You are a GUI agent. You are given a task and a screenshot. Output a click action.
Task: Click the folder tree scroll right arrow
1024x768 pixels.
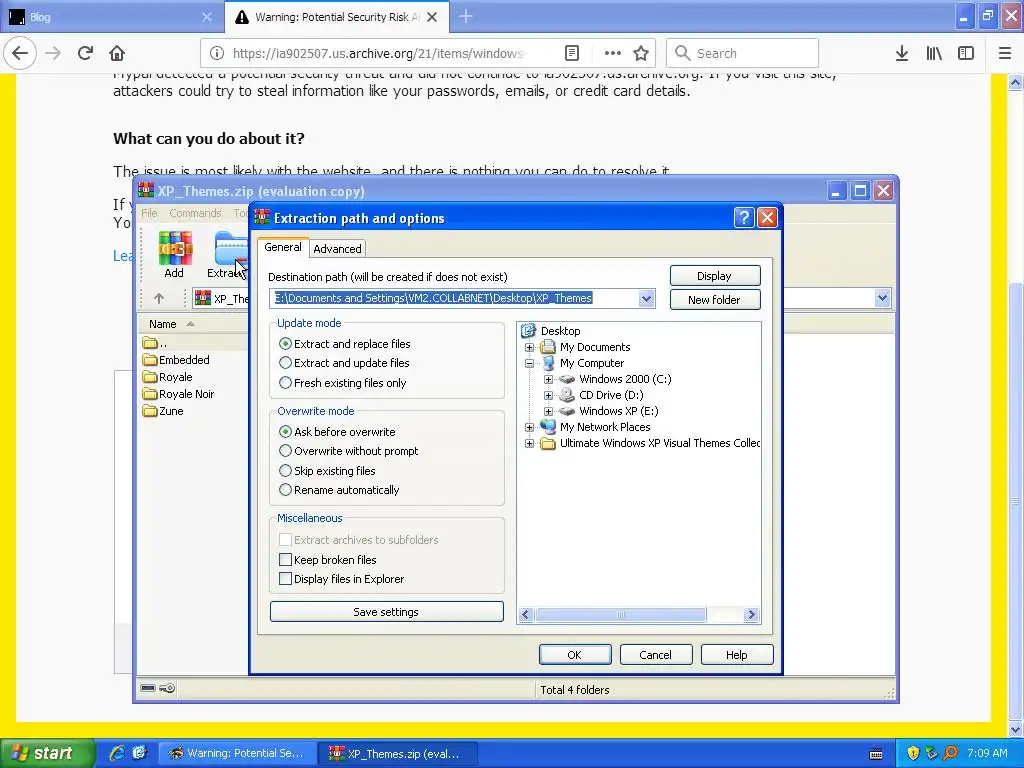[x=751, y=615]
